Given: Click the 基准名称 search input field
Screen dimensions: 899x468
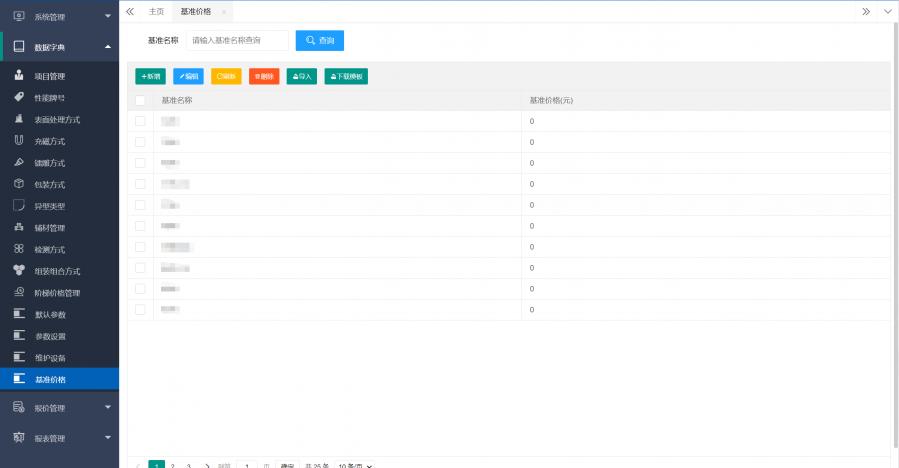Looking at the screenshot, I should (x=238, y=40).
